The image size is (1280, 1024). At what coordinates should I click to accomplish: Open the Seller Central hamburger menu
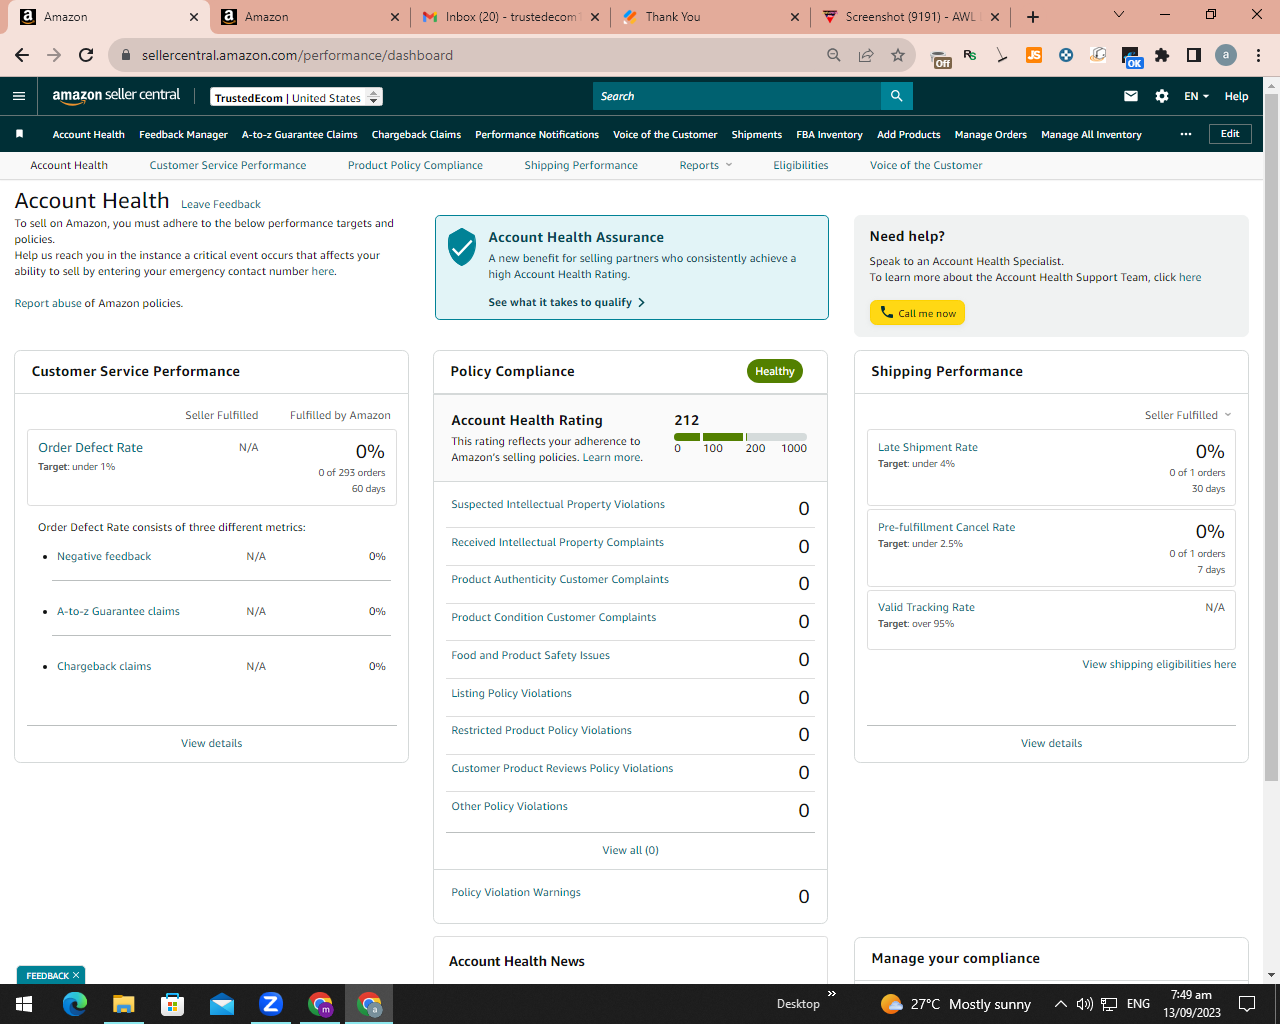click(19, 96)
